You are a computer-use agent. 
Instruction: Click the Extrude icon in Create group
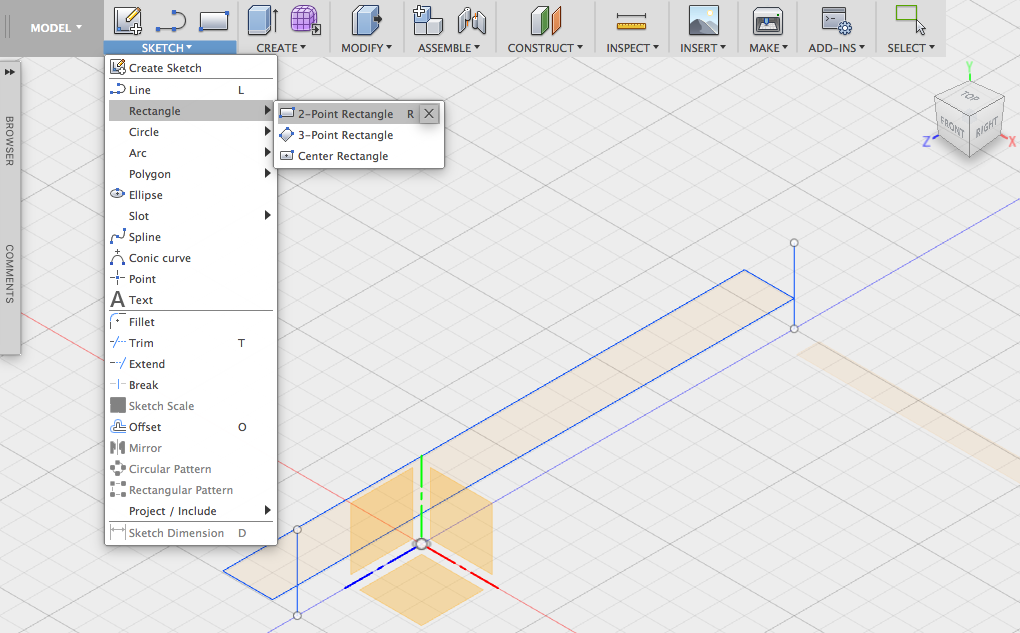(x=263, y=20)
